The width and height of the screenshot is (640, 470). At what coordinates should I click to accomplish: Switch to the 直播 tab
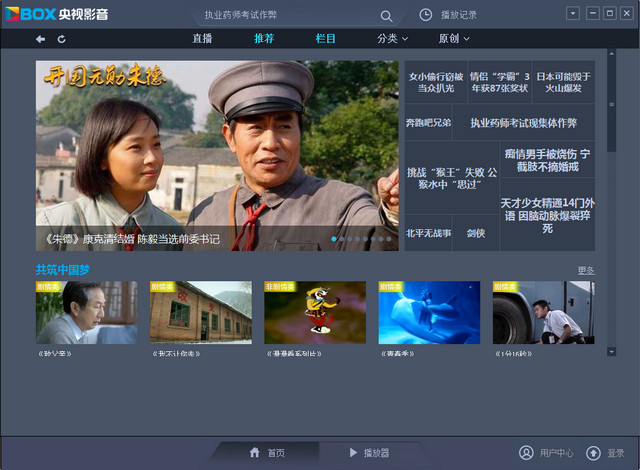pyautogui.click(x=202, y=39)
